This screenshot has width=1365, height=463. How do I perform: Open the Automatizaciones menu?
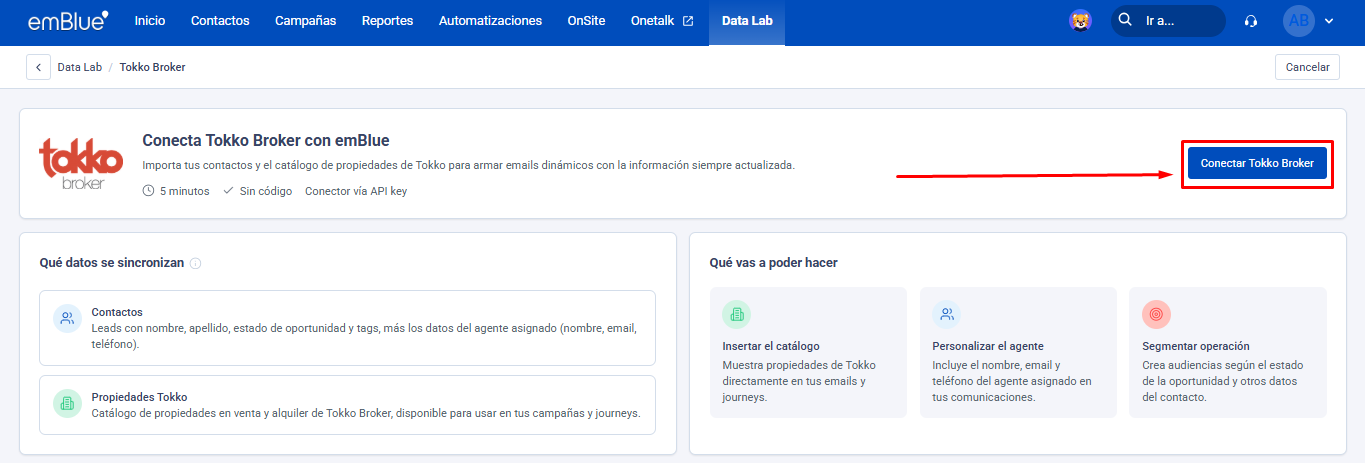click(x=490, y=20)
